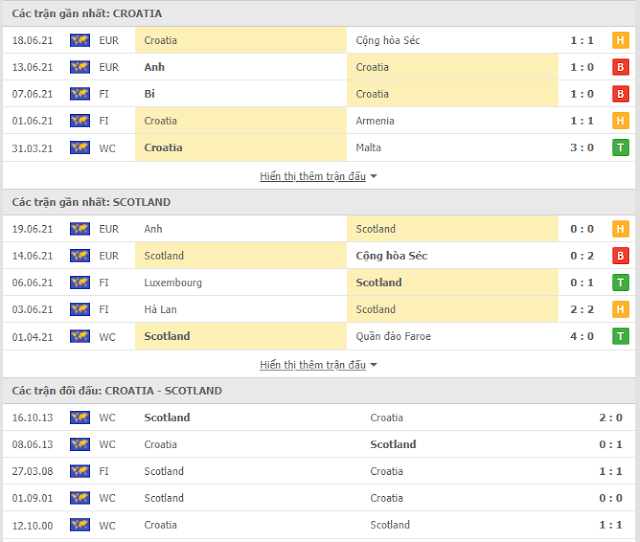The image size is (640, 542).
Task: Expand more Croatia matches with Hiển thị thêm trận đấu
Action: coord(313,176)
